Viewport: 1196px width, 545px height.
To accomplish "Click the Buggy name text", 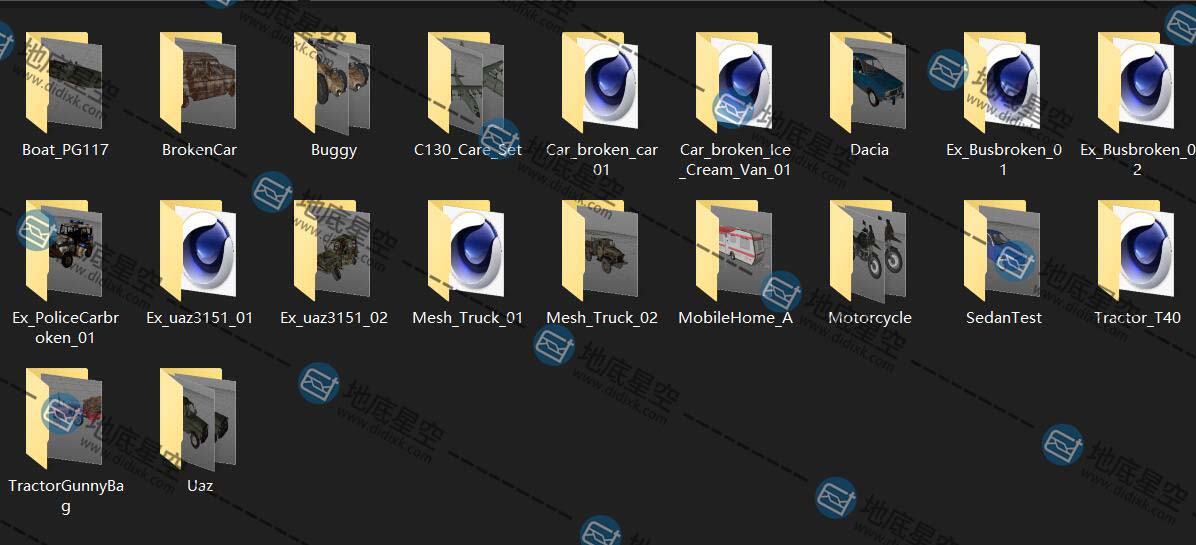I will tap(334, 150).
